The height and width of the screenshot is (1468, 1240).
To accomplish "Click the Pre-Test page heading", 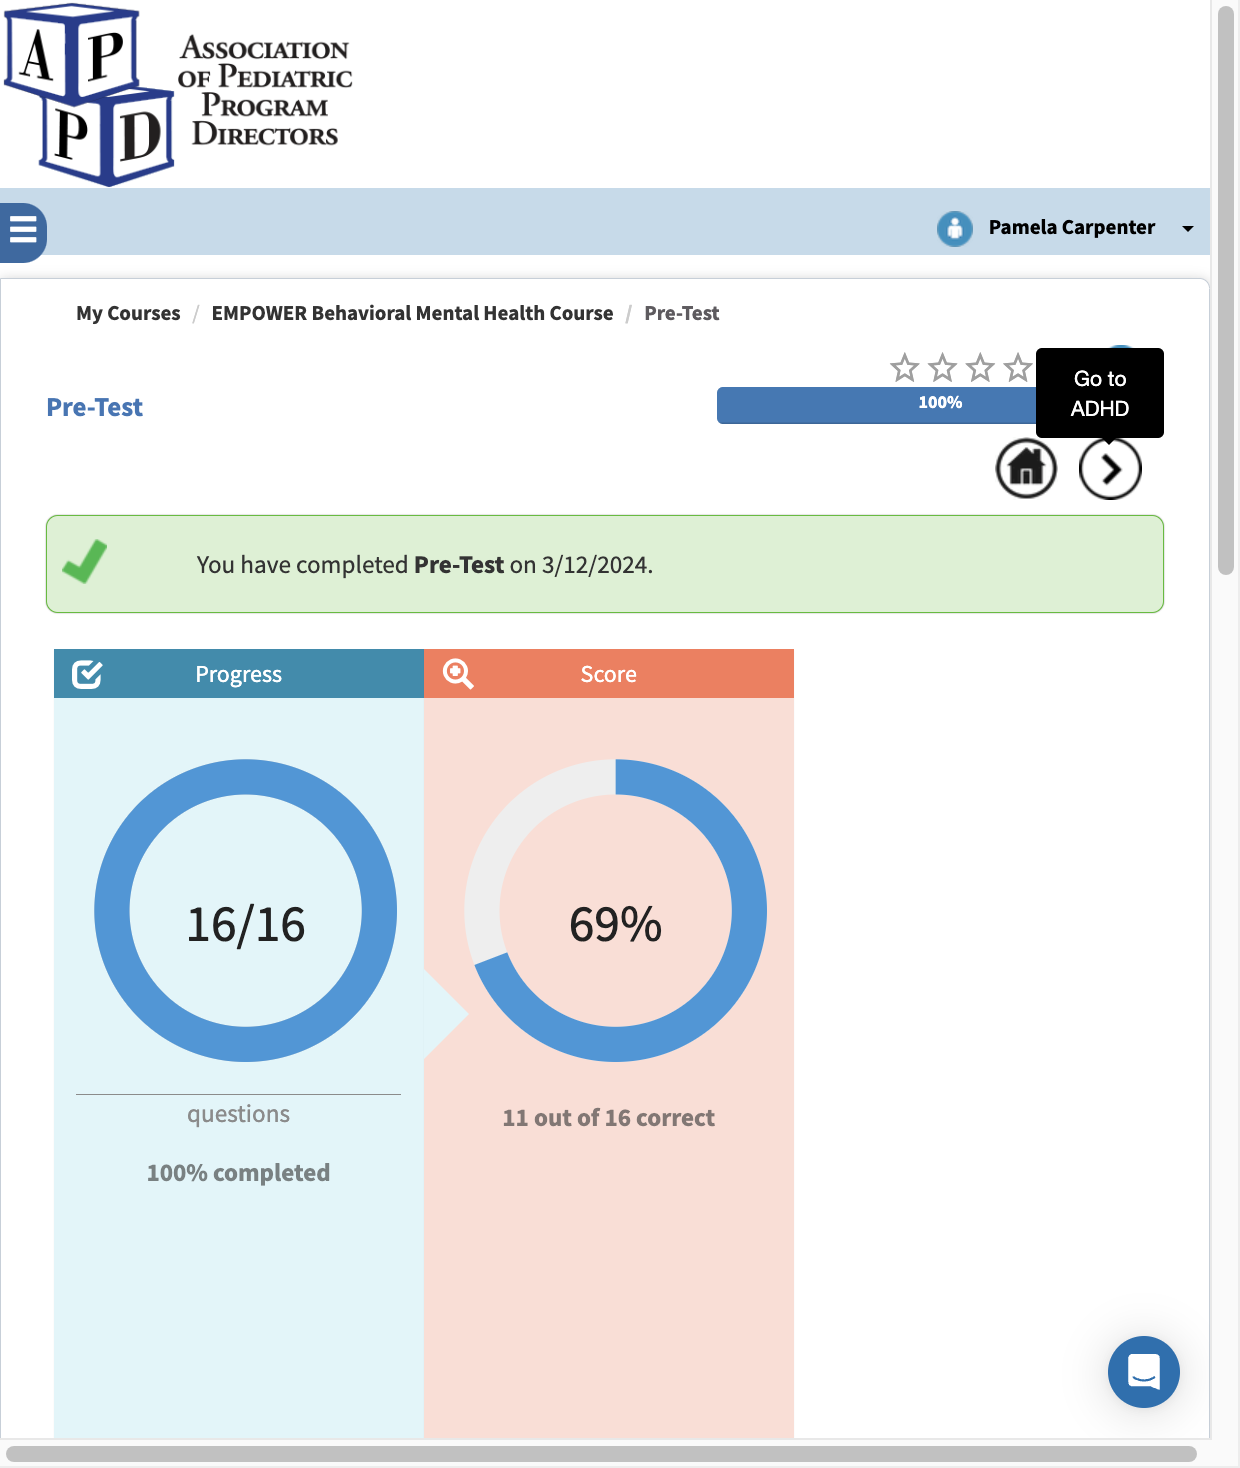I will tap(95, 408).
